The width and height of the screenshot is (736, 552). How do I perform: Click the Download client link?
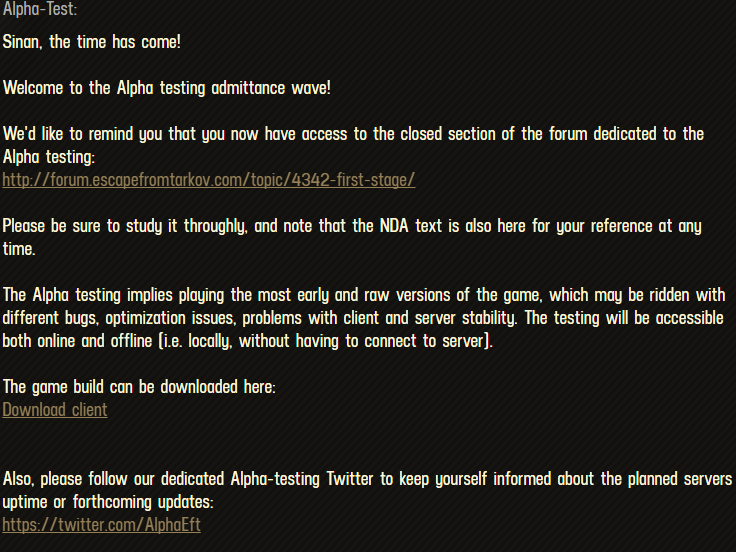(x=55, y=410)
